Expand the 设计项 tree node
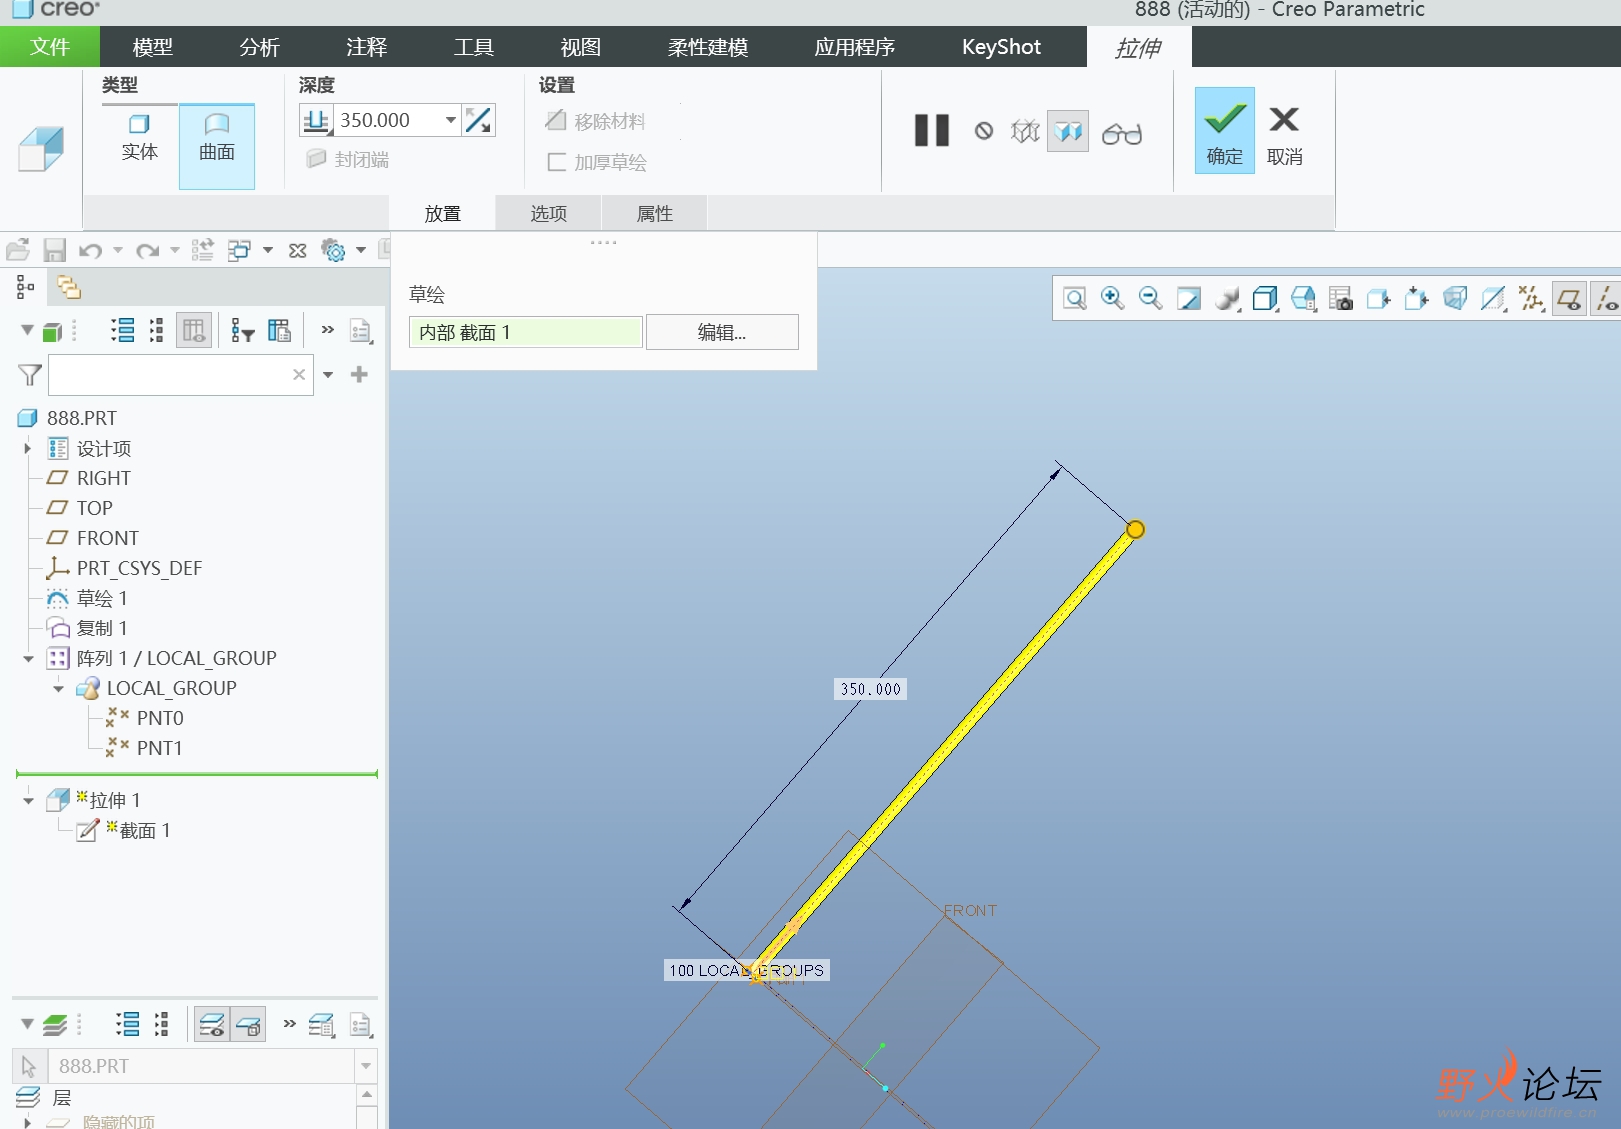This screenshot has height=1129, width=1621. coord(28,448)
